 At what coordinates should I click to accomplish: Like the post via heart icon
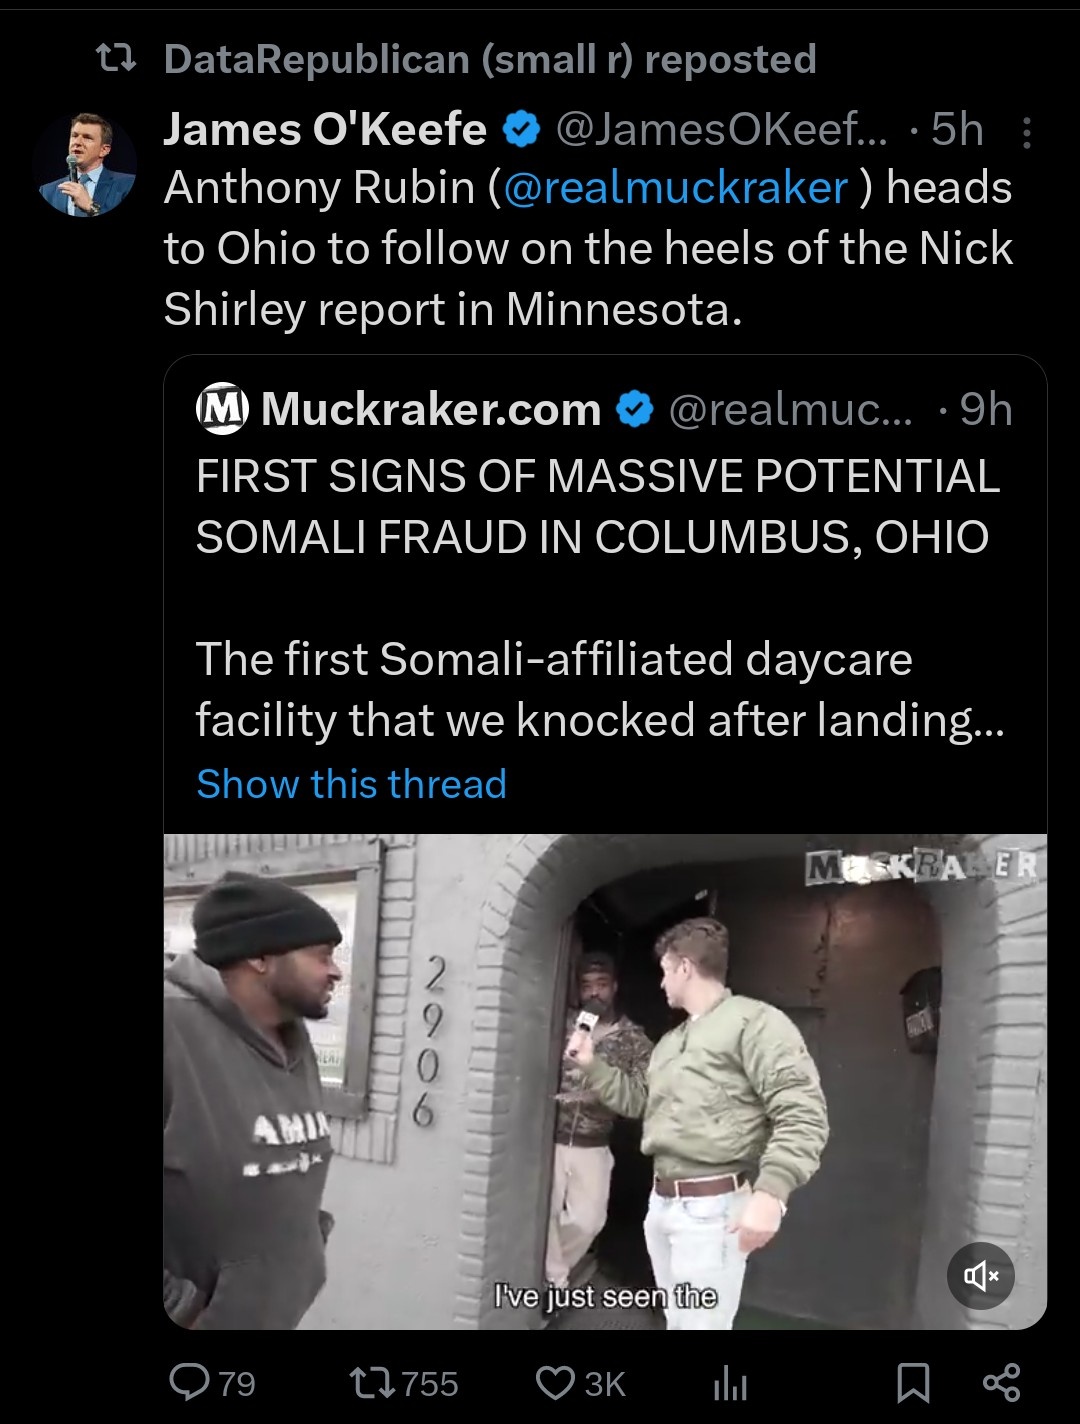point(555,1382)
